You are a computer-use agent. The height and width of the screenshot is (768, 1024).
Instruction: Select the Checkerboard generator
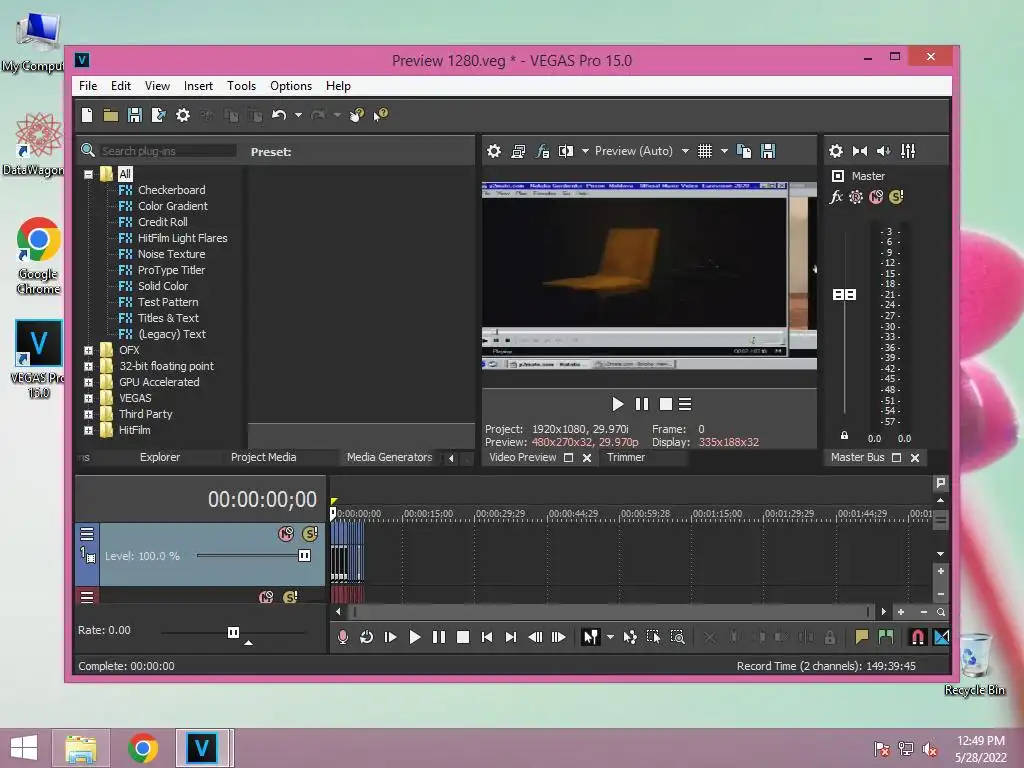coord(171,190)
